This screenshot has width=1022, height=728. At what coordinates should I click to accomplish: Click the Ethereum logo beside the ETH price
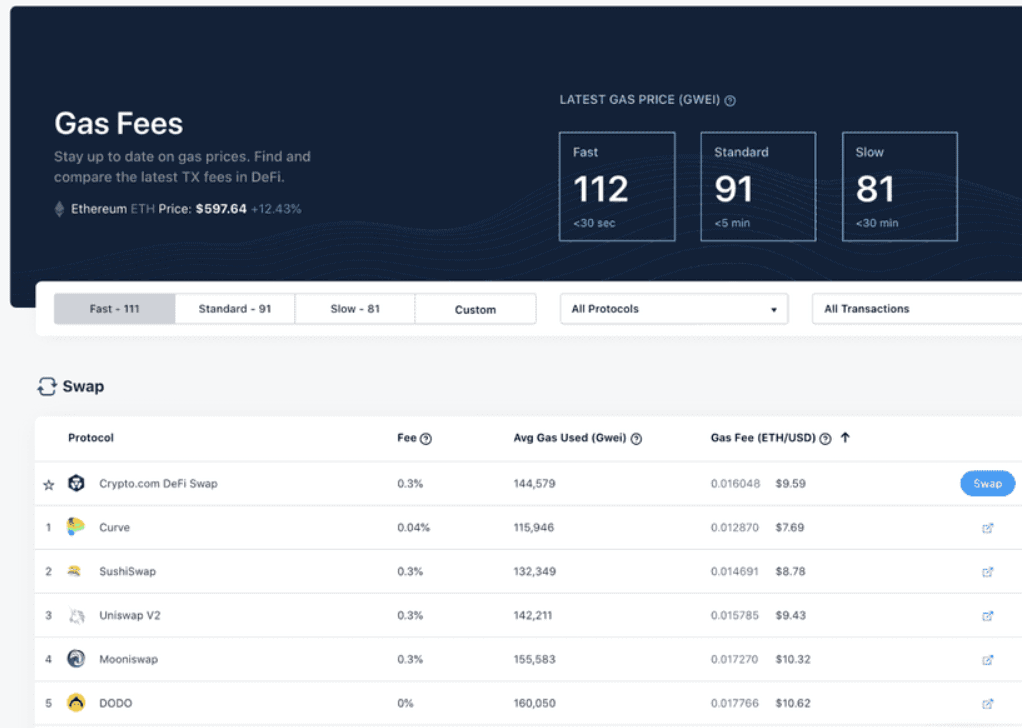coord(60,209)
